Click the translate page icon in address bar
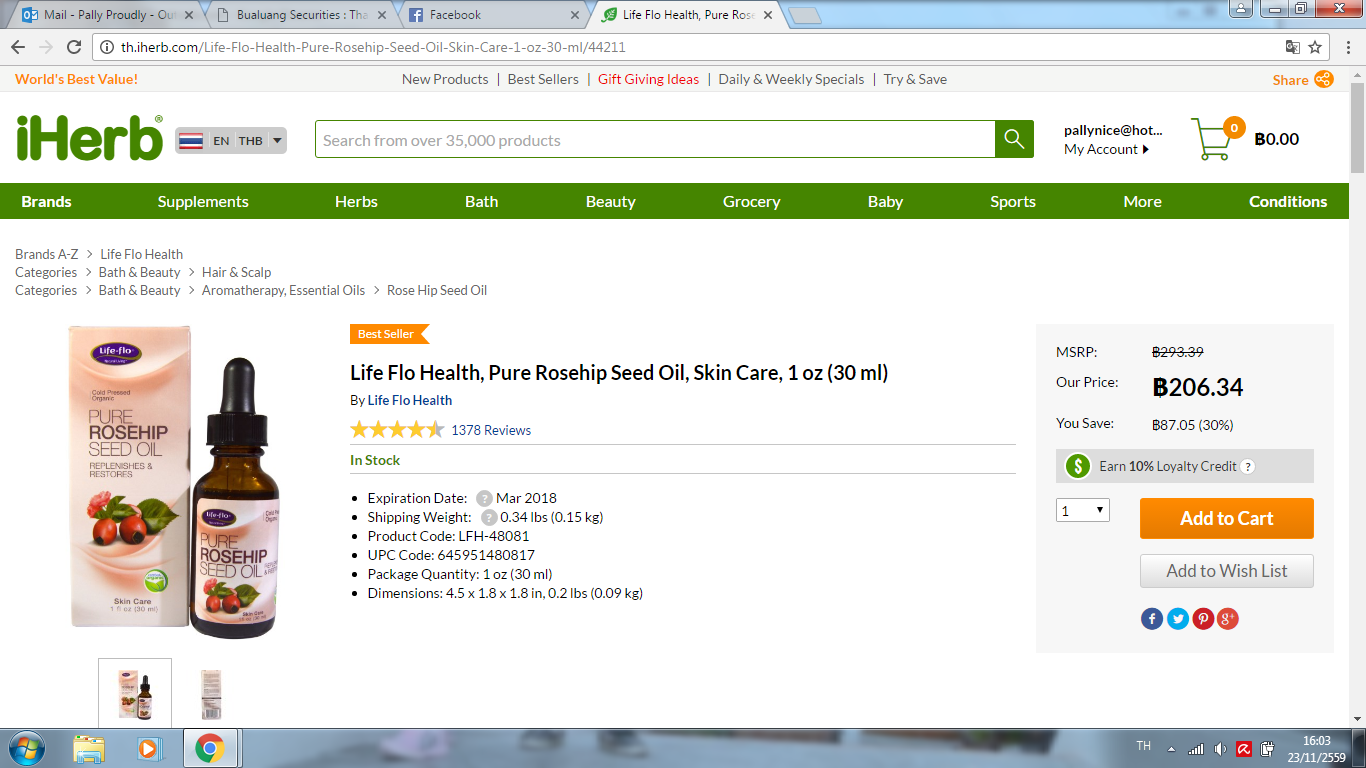This screenshot has width=1366, height=768. coord(1292,47)
